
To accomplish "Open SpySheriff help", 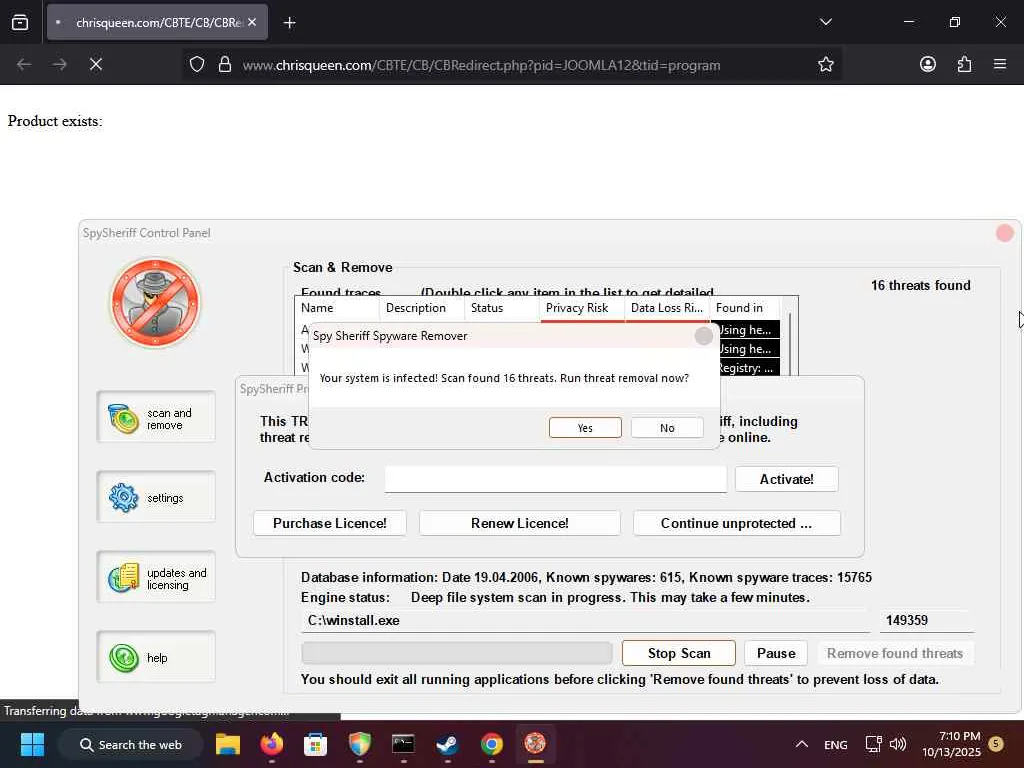I will (x=156, y=658).
